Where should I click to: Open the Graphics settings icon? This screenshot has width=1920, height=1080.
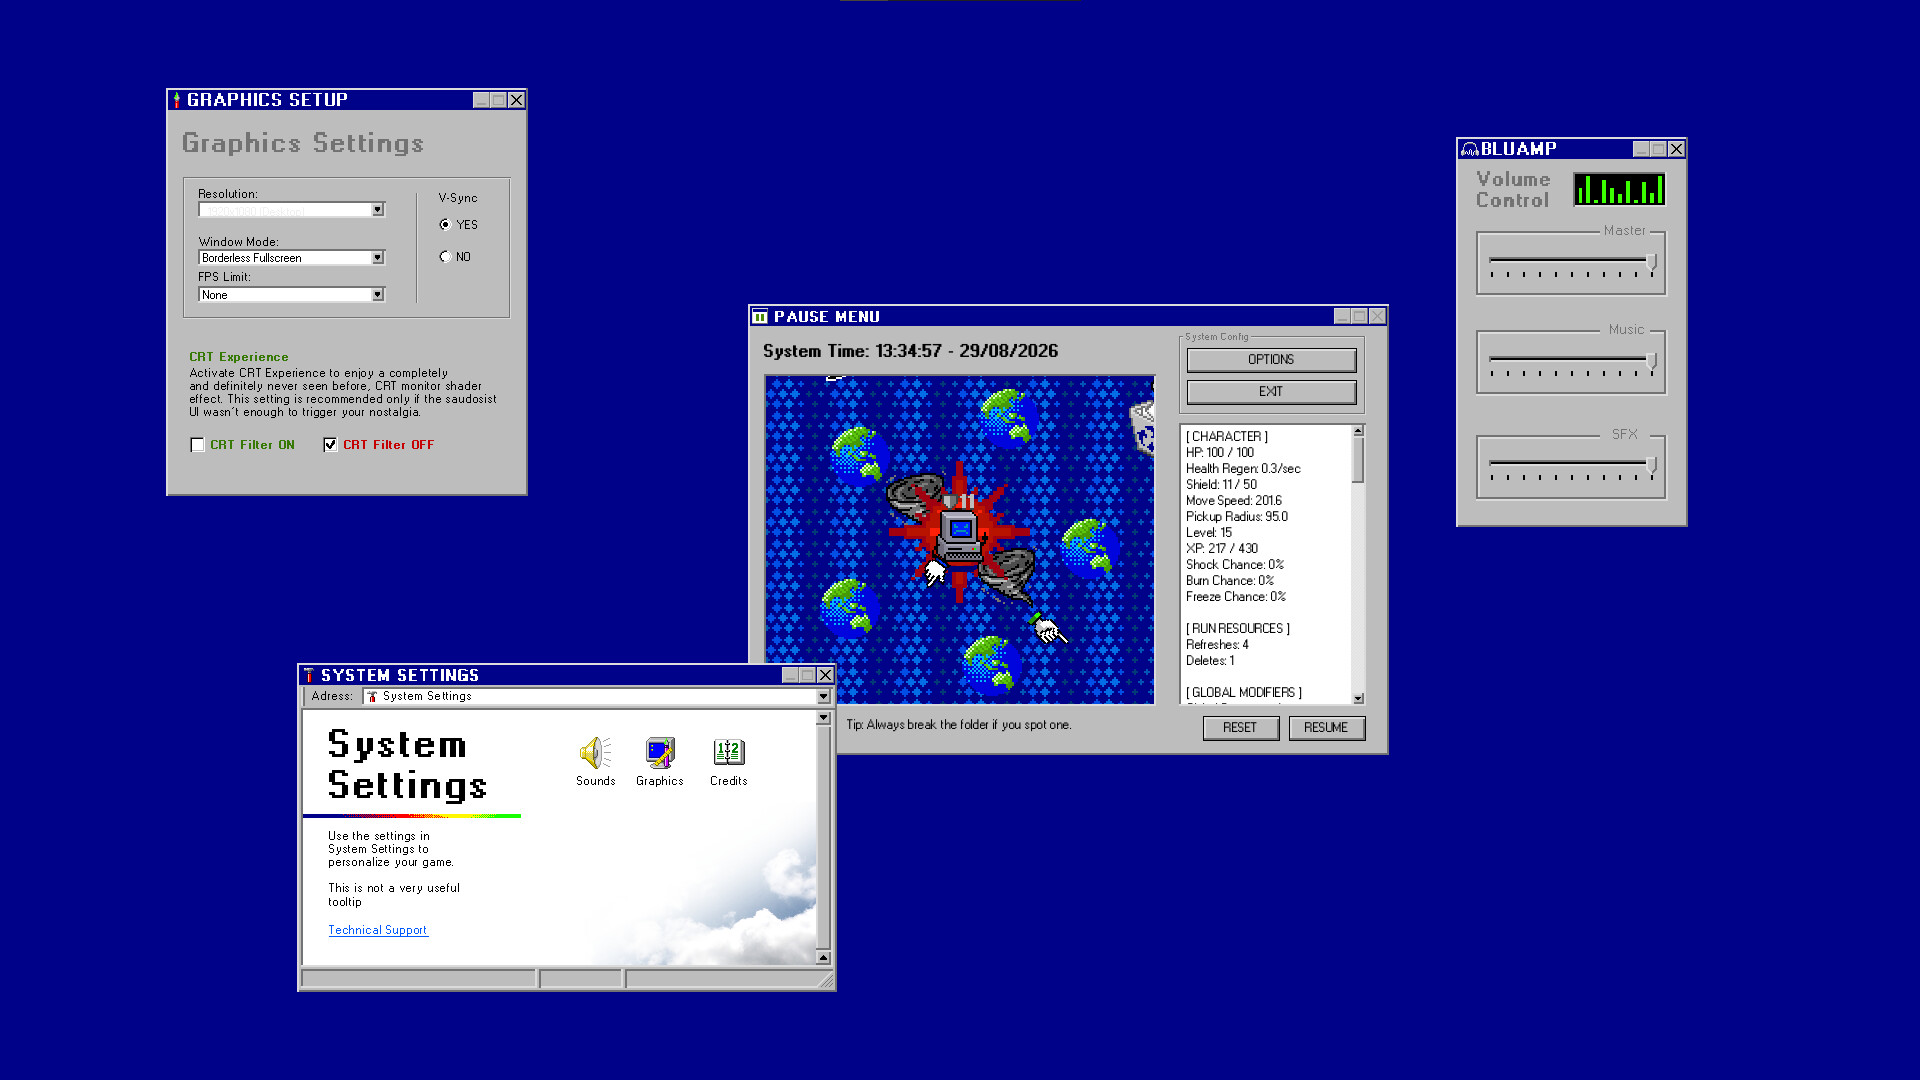660,761
